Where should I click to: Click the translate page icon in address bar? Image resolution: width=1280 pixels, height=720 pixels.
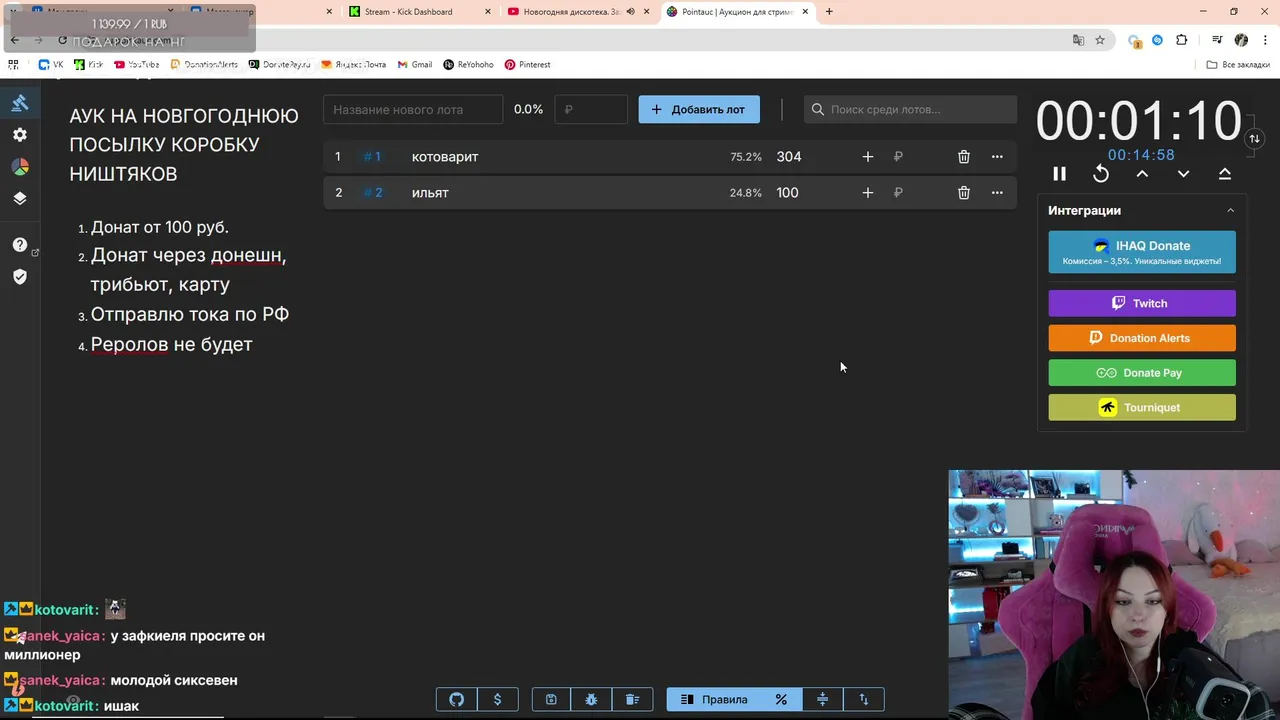click(x=1078, y=40)
